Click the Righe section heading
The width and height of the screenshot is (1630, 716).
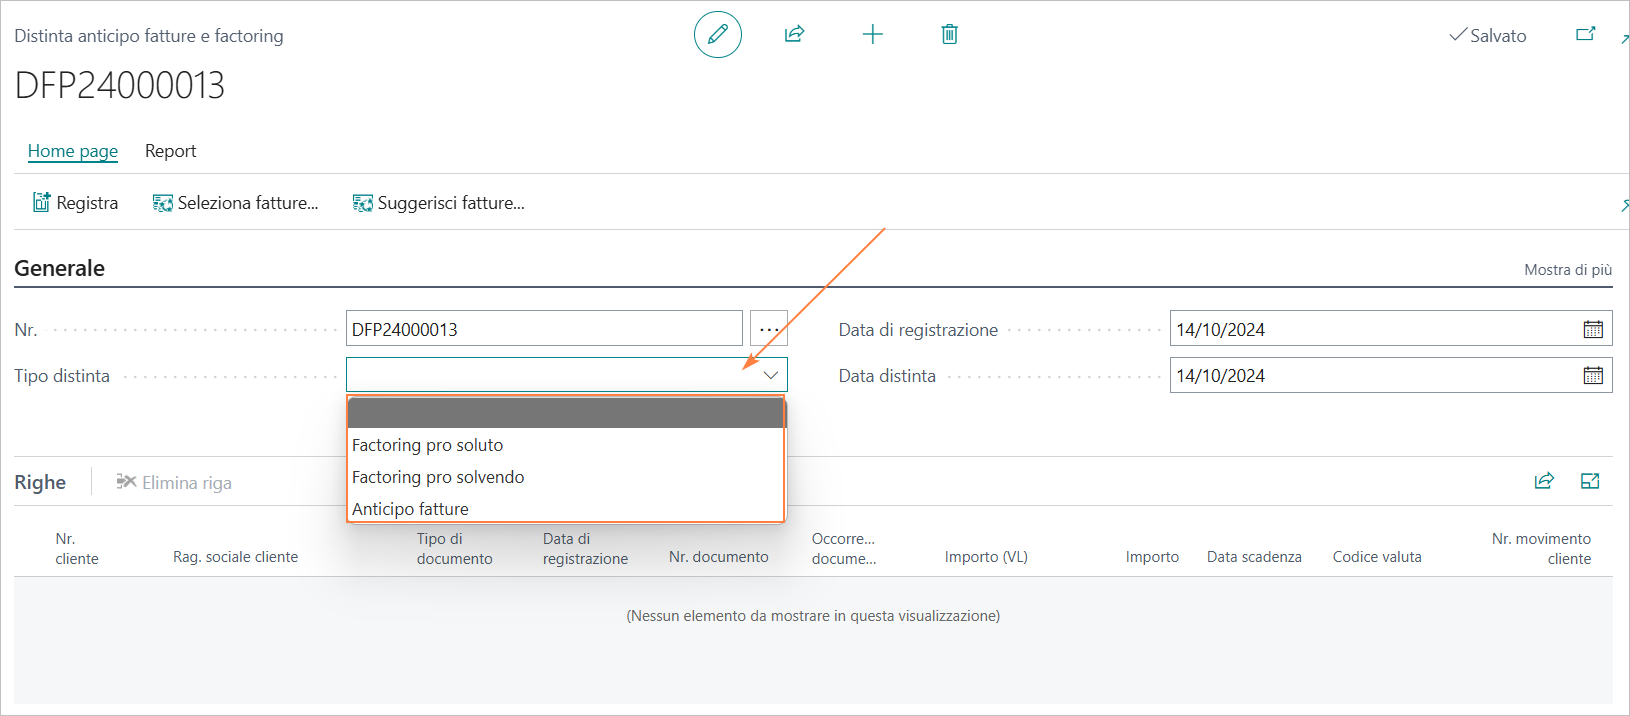point(40,482)
